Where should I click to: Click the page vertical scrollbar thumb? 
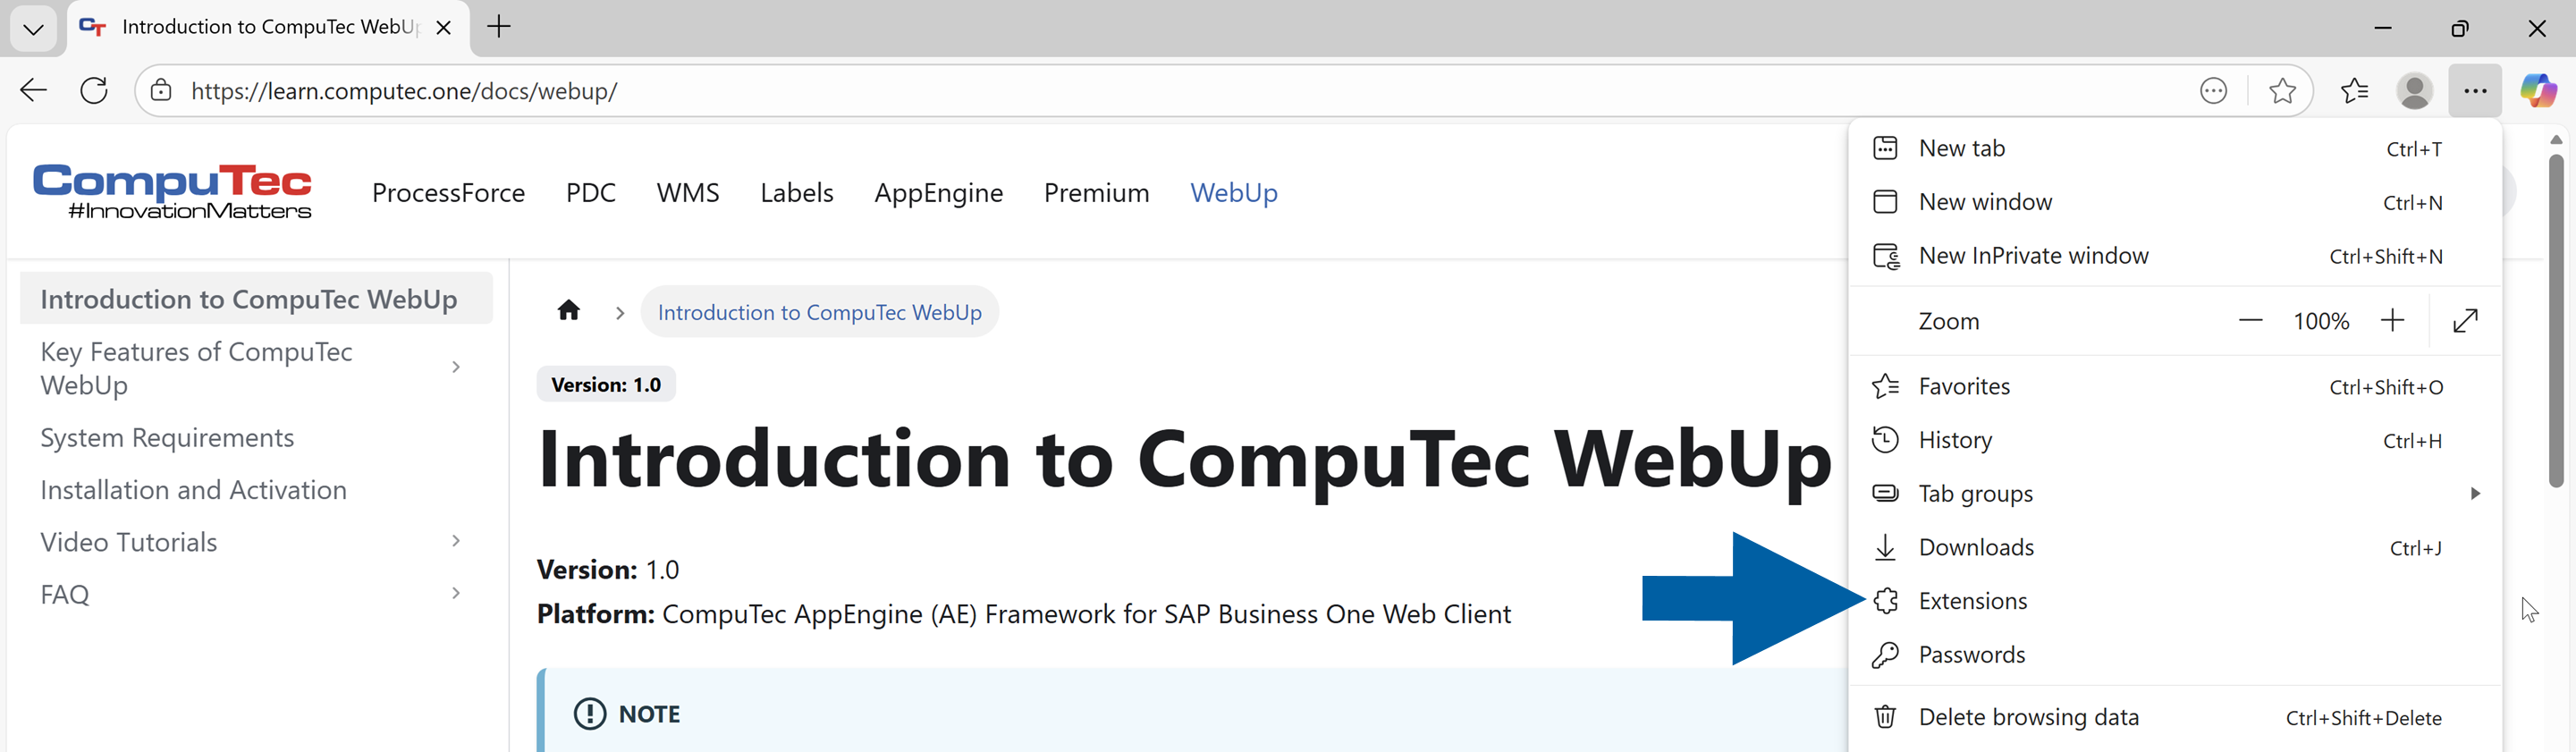(x=2556, y=320)
